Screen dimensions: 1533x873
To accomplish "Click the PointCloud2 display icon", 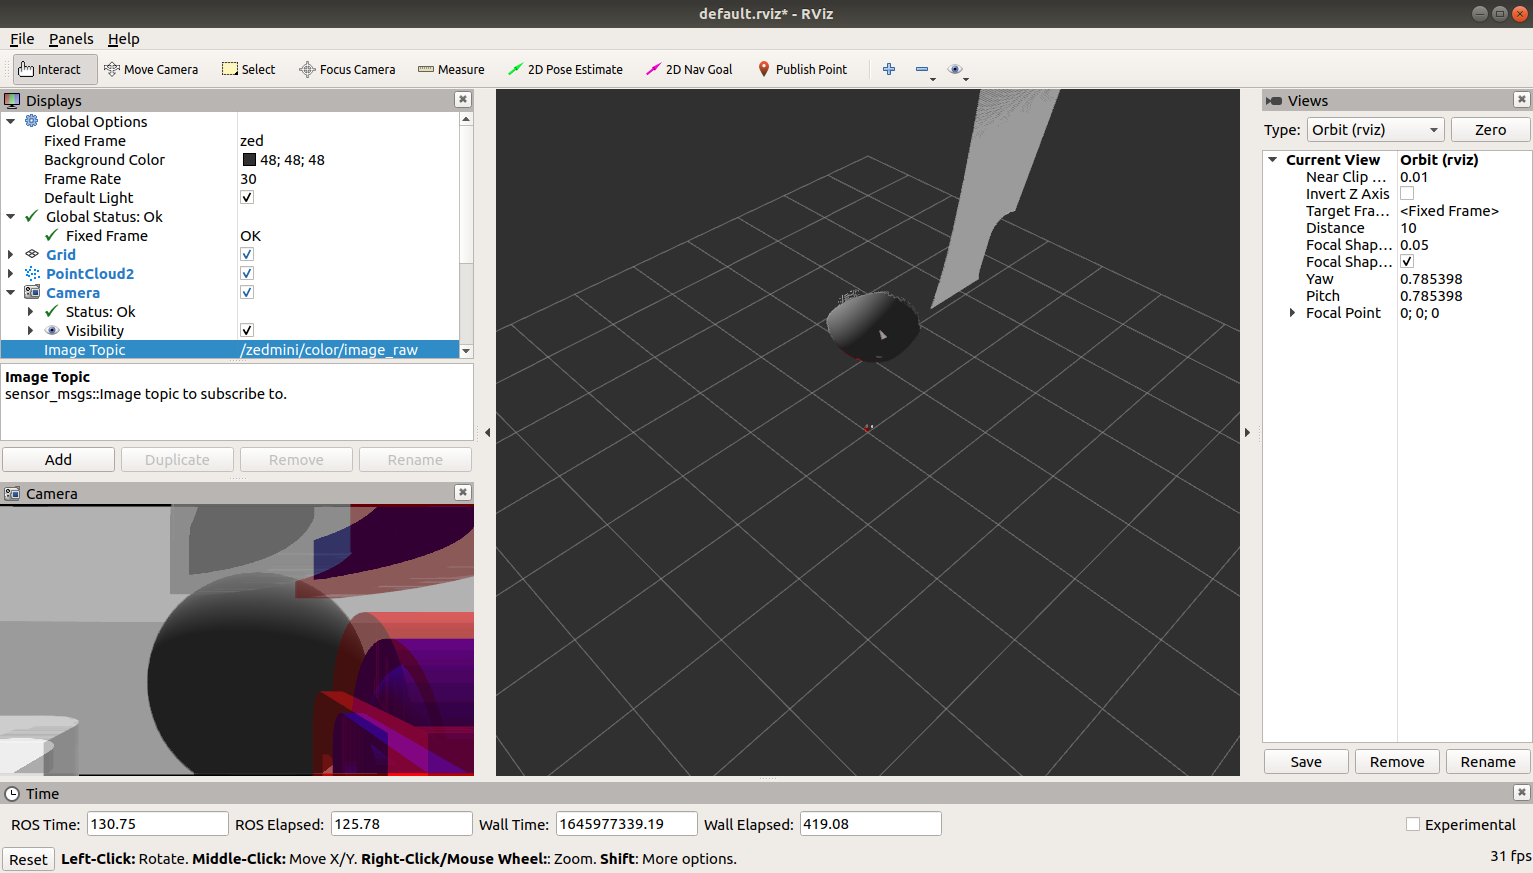I will pos(32,273).
